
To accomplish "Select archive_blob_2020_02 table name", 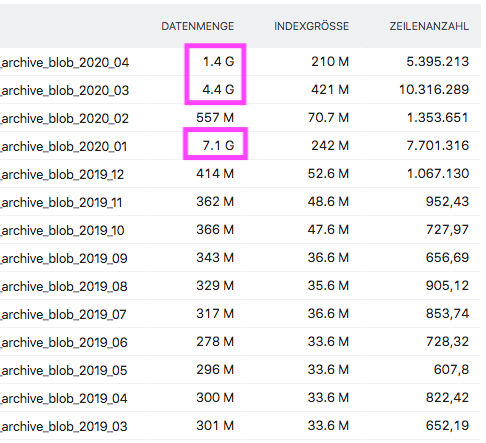I will [x=65, y=118].
